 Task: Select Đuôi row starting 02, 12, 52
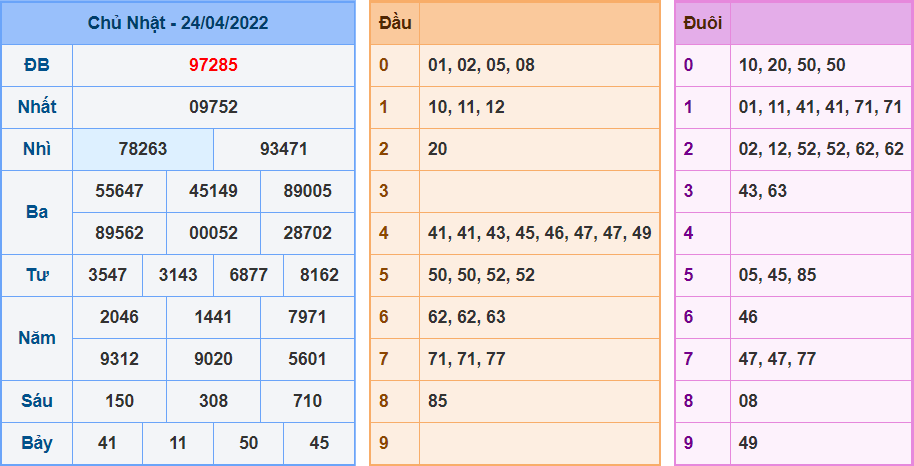coord(821,149)
